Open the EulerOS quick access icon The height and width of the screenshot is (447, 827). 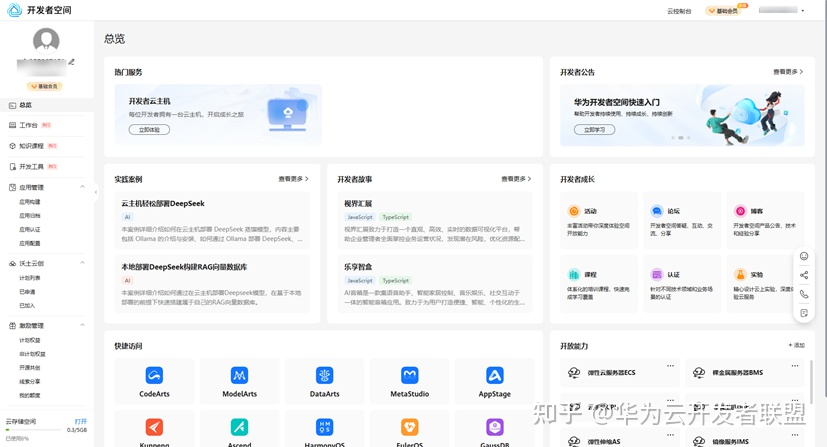(x=410, y=427)
